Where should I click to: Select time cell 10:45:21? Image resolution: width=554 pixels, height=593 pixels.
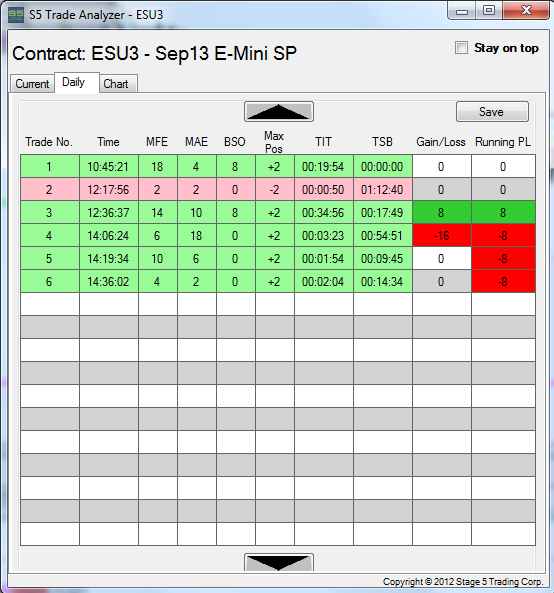pos(109,166)
